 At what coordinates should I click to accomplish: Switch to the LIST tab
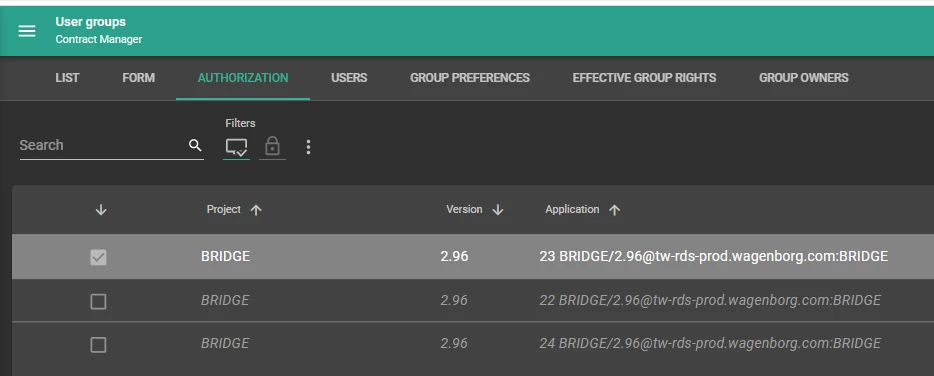point(67,78)
